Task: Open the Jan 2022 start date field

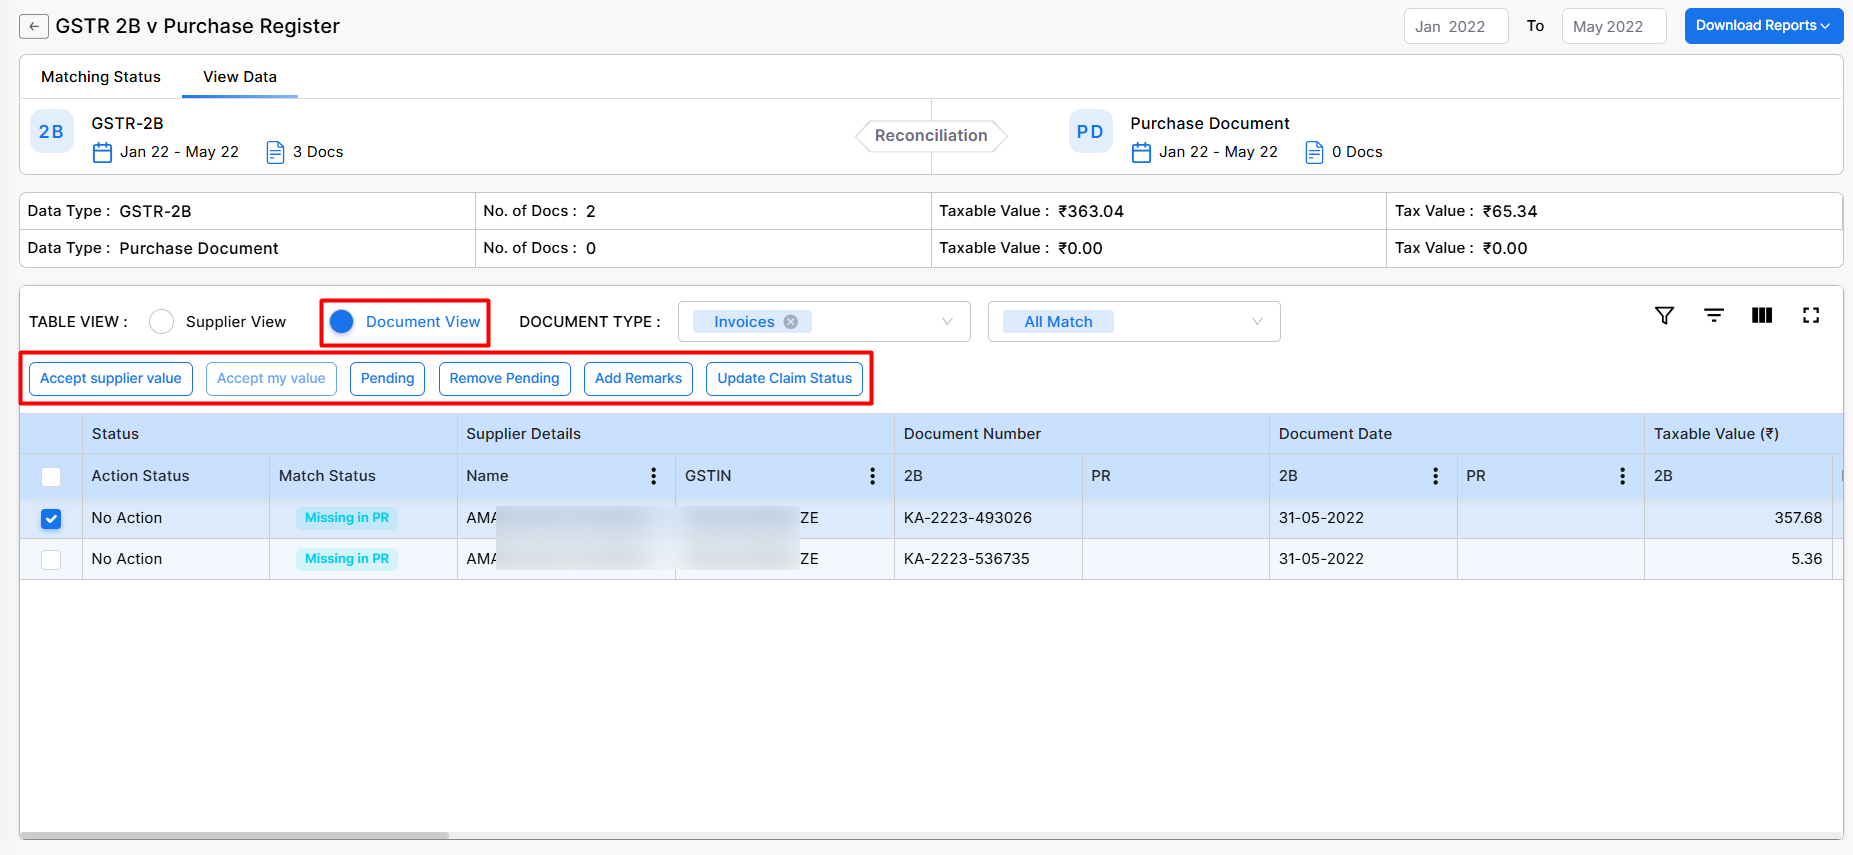Action: click(1455, 27)
